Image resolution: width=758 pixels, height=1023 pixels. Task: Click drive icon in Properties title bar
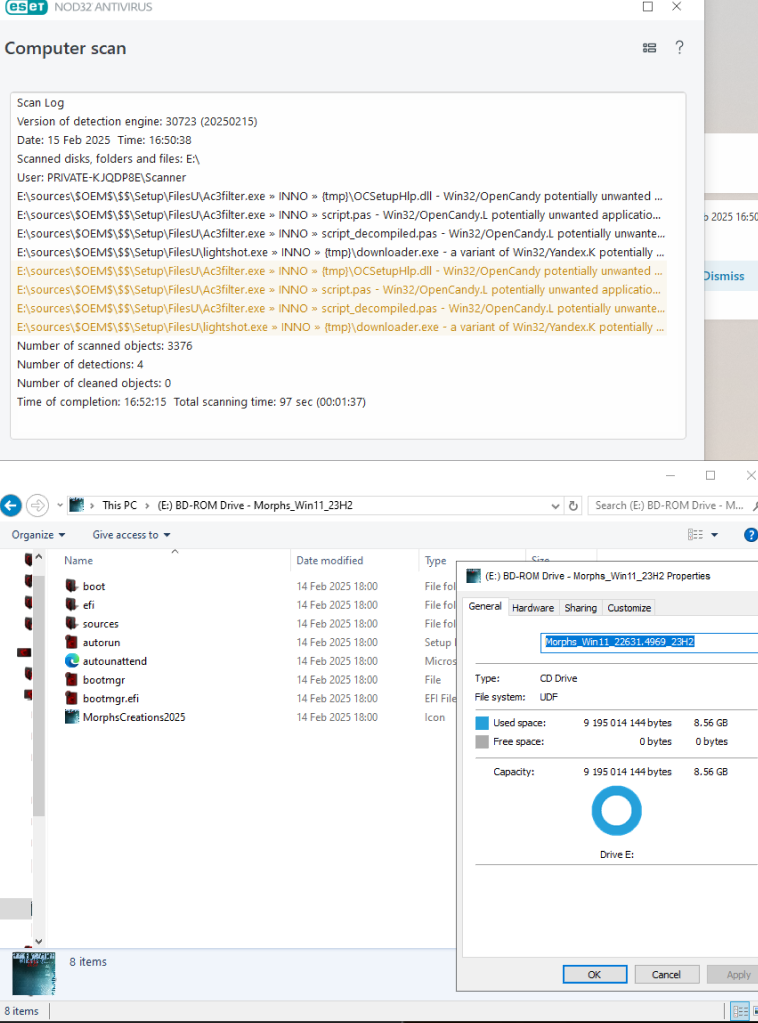click(x=474, y=576)
